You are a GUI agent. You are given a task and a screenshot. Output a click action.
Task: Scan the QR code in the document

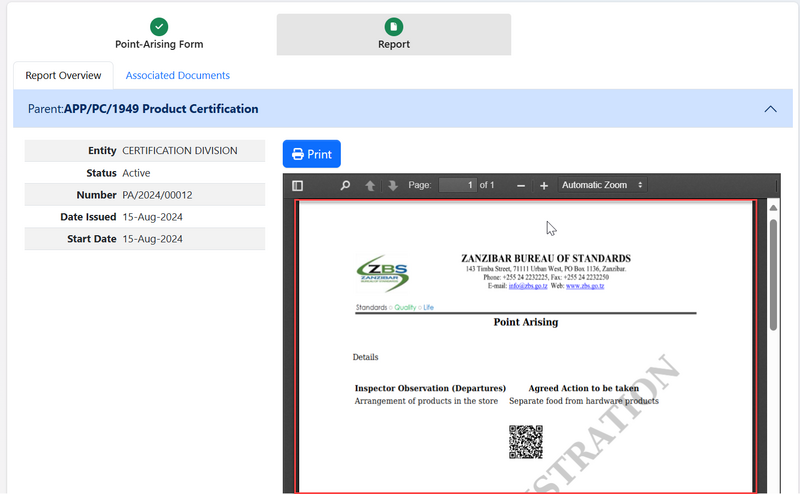(x=526, y=441)
